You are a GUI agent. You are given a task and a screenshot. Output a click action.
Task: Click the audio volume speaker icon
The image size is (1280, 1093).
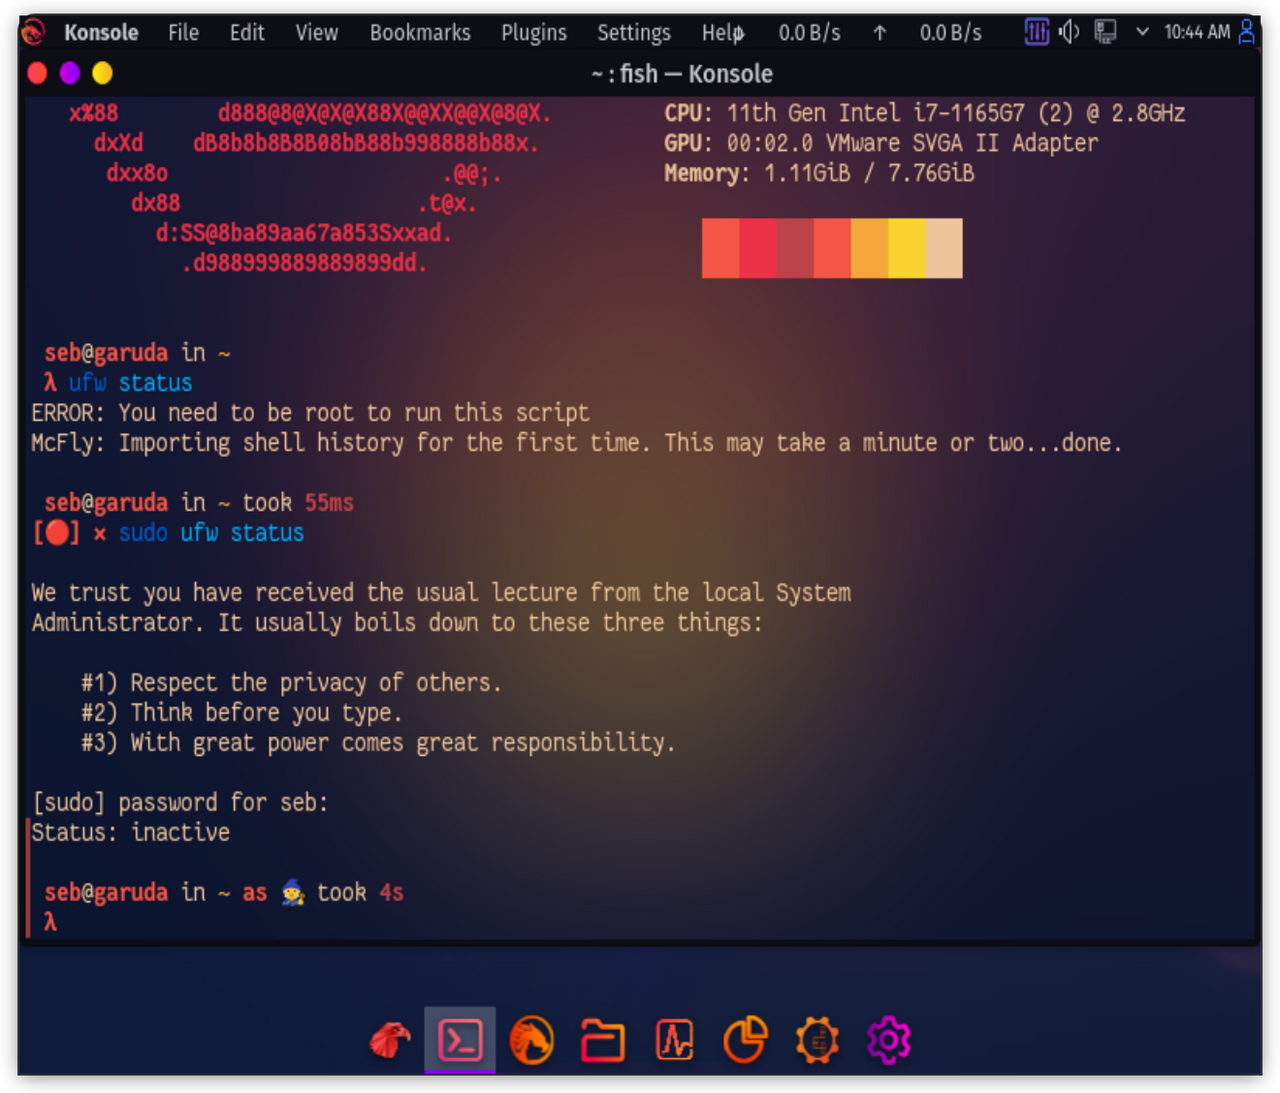coord(1069,32)
